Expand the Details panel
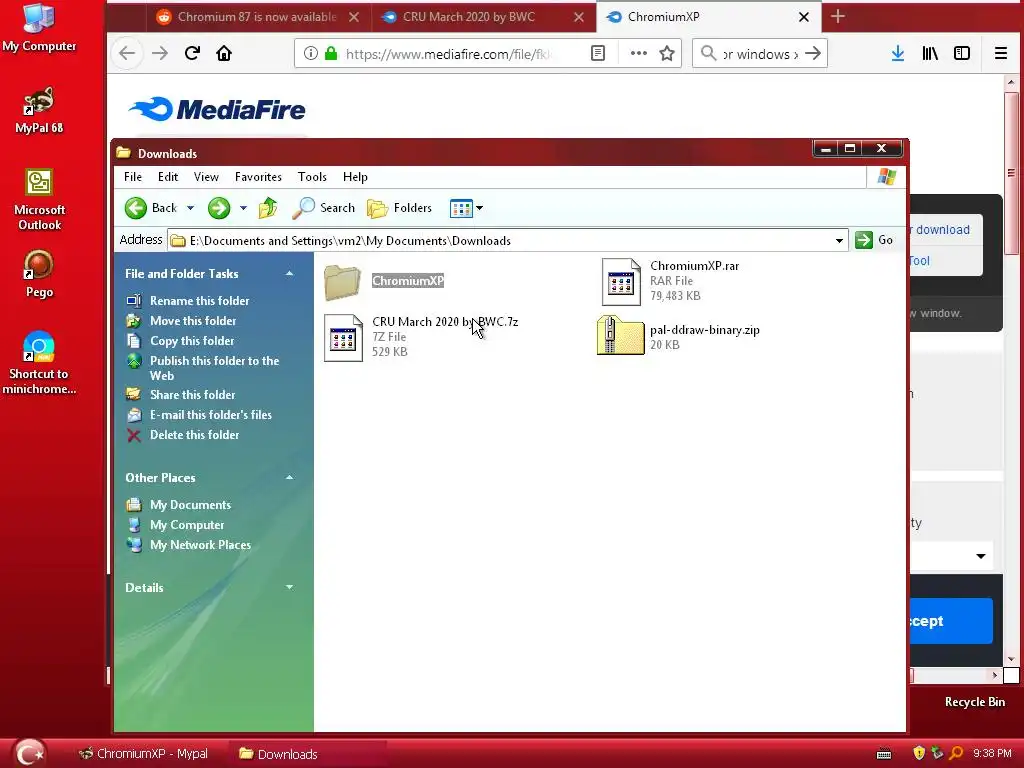This screenshot has width=1024, height=768. pos(289,588)
